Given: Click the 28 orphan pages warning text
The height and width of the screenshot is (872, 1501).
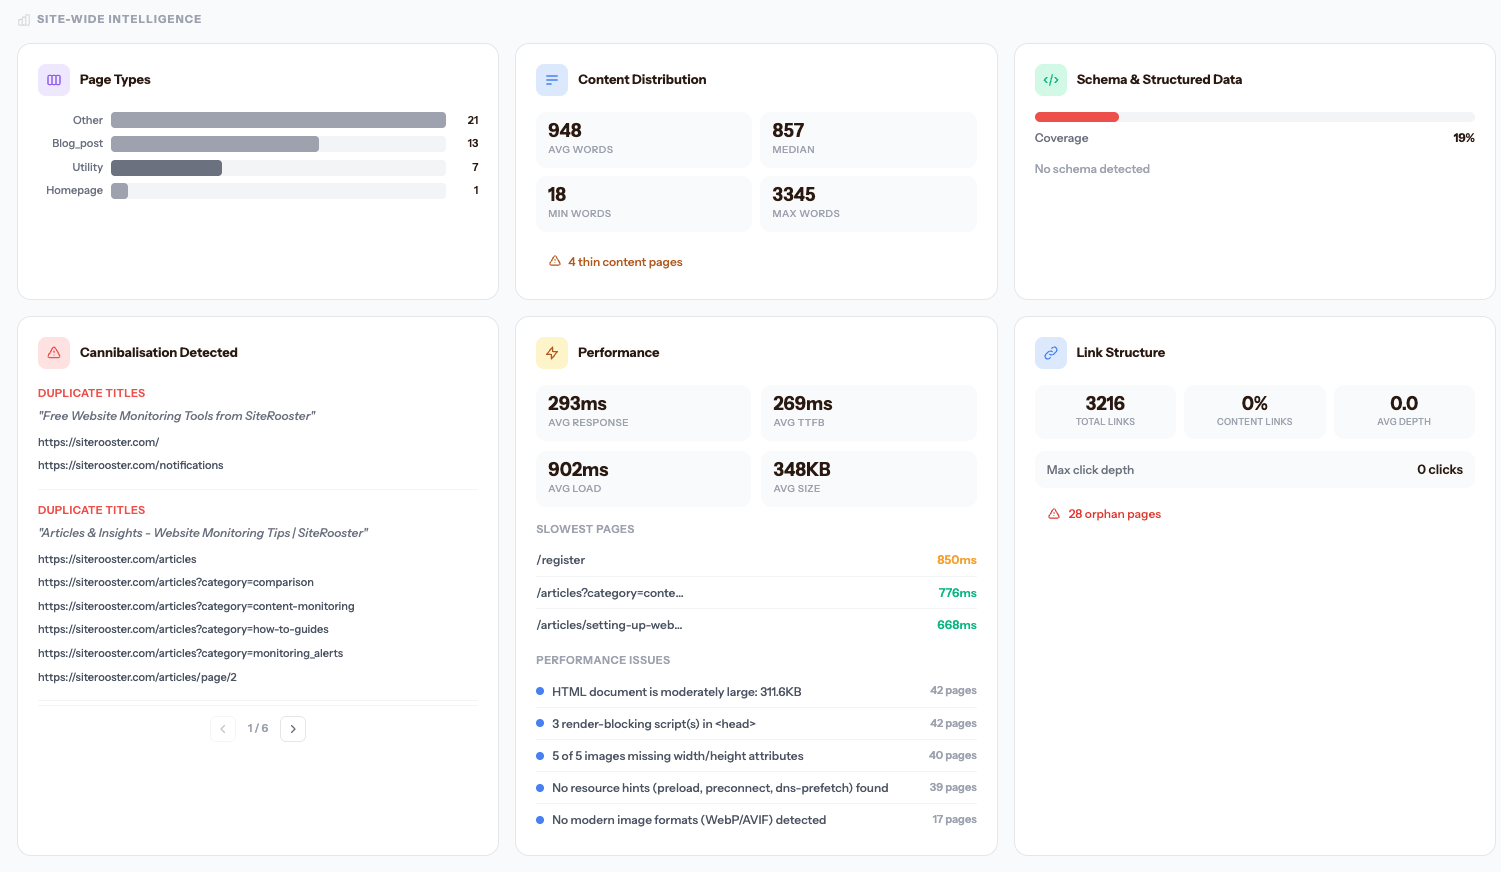Looking at the screenshot, I should point(1114,513).
